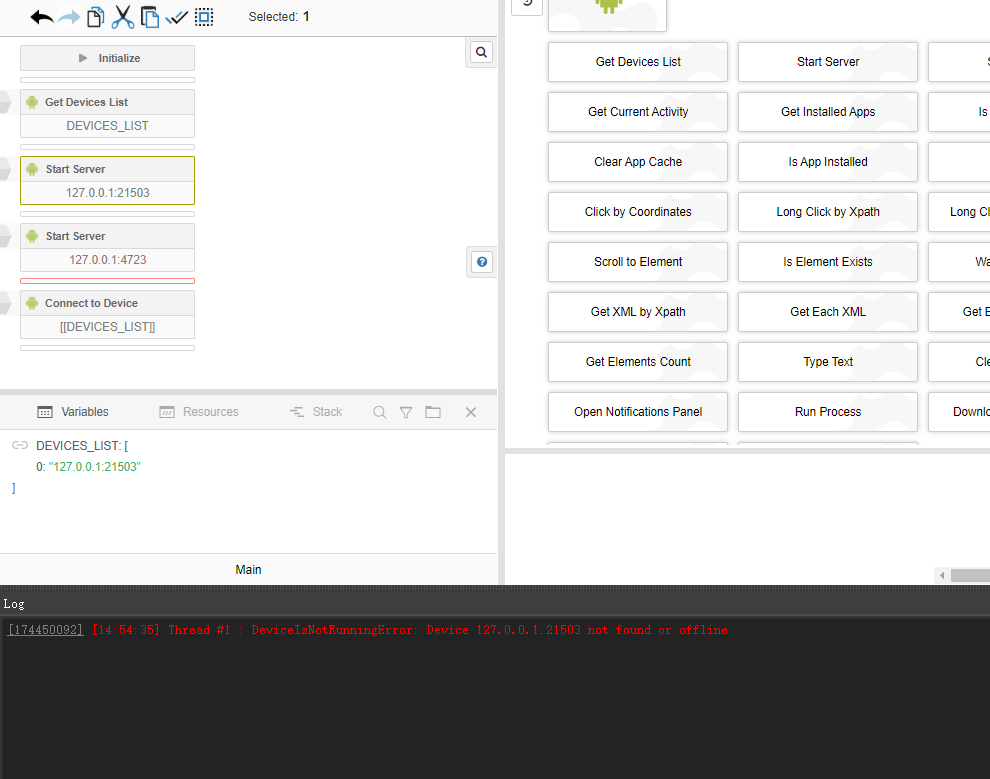Click the Undo arrow in toolbar
This screenshot has height=779, width=990.
point(42,17)
